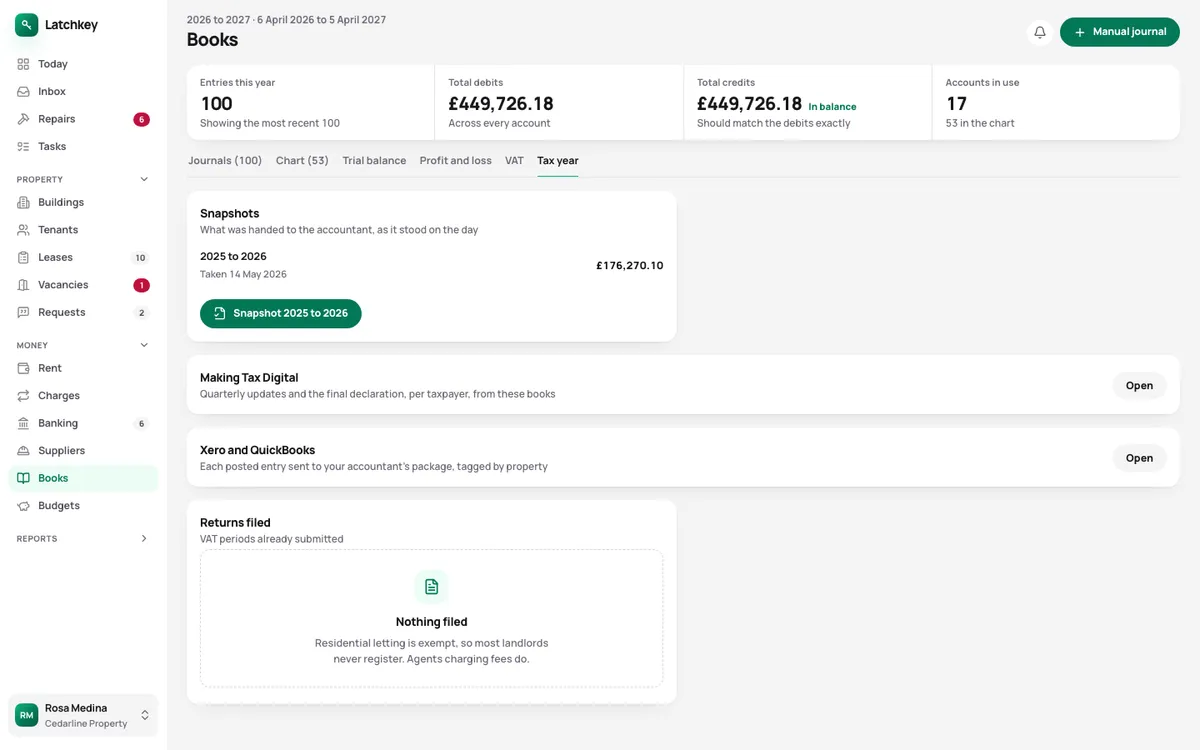1200x750 pixels.
Task: Click the Leases document icon
Action: [23, 258]
